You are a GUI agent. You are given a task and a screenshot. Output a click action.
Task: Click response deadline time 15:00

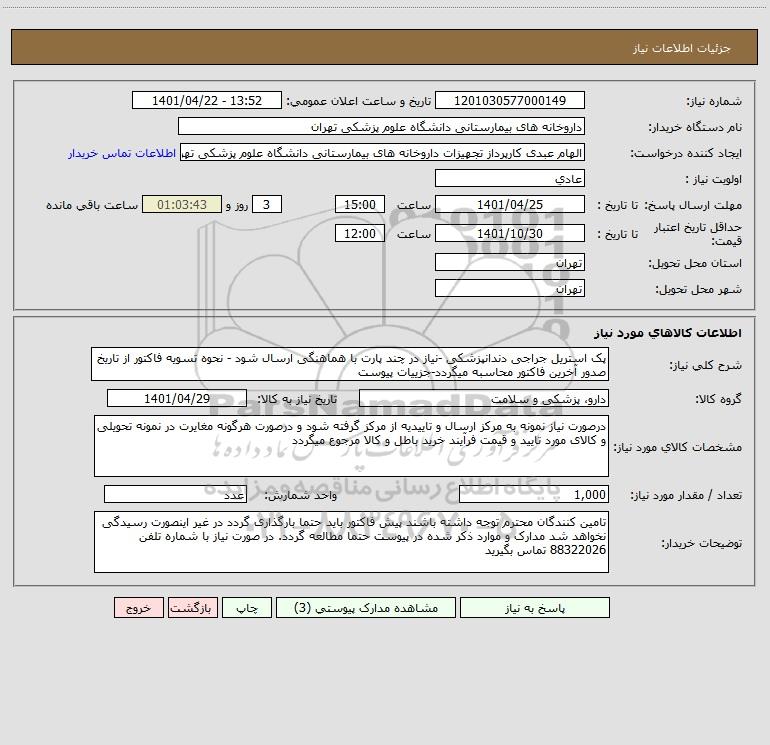(x=359, y=204)
